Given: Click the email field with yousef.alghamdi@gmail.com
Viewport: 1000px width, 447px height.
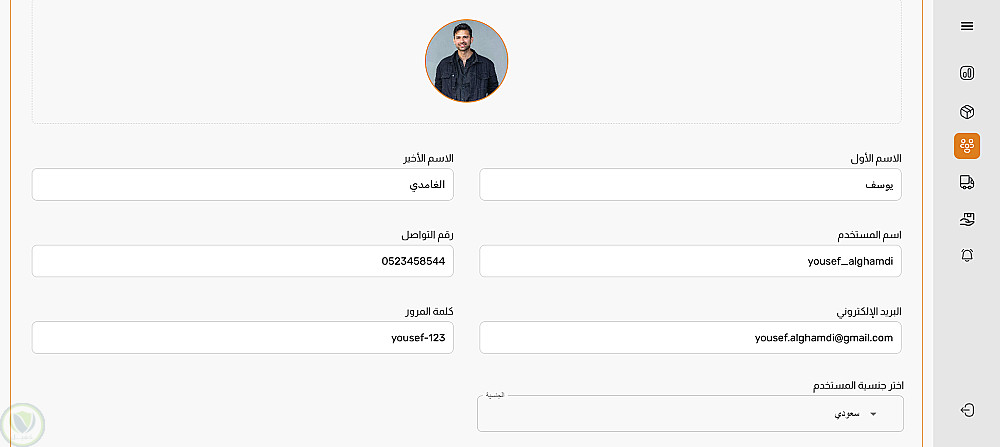Looking at the screenshot, I should [x=690, y=338].
